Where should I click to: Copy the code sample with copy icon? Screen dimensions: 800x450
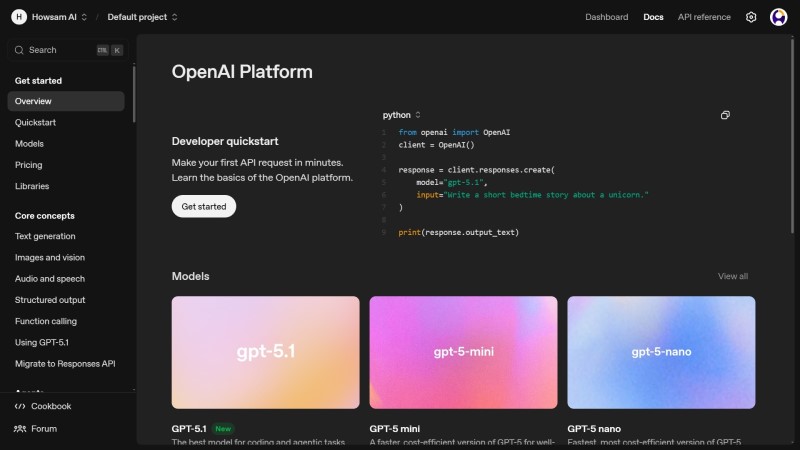click(x=725, y=115)
